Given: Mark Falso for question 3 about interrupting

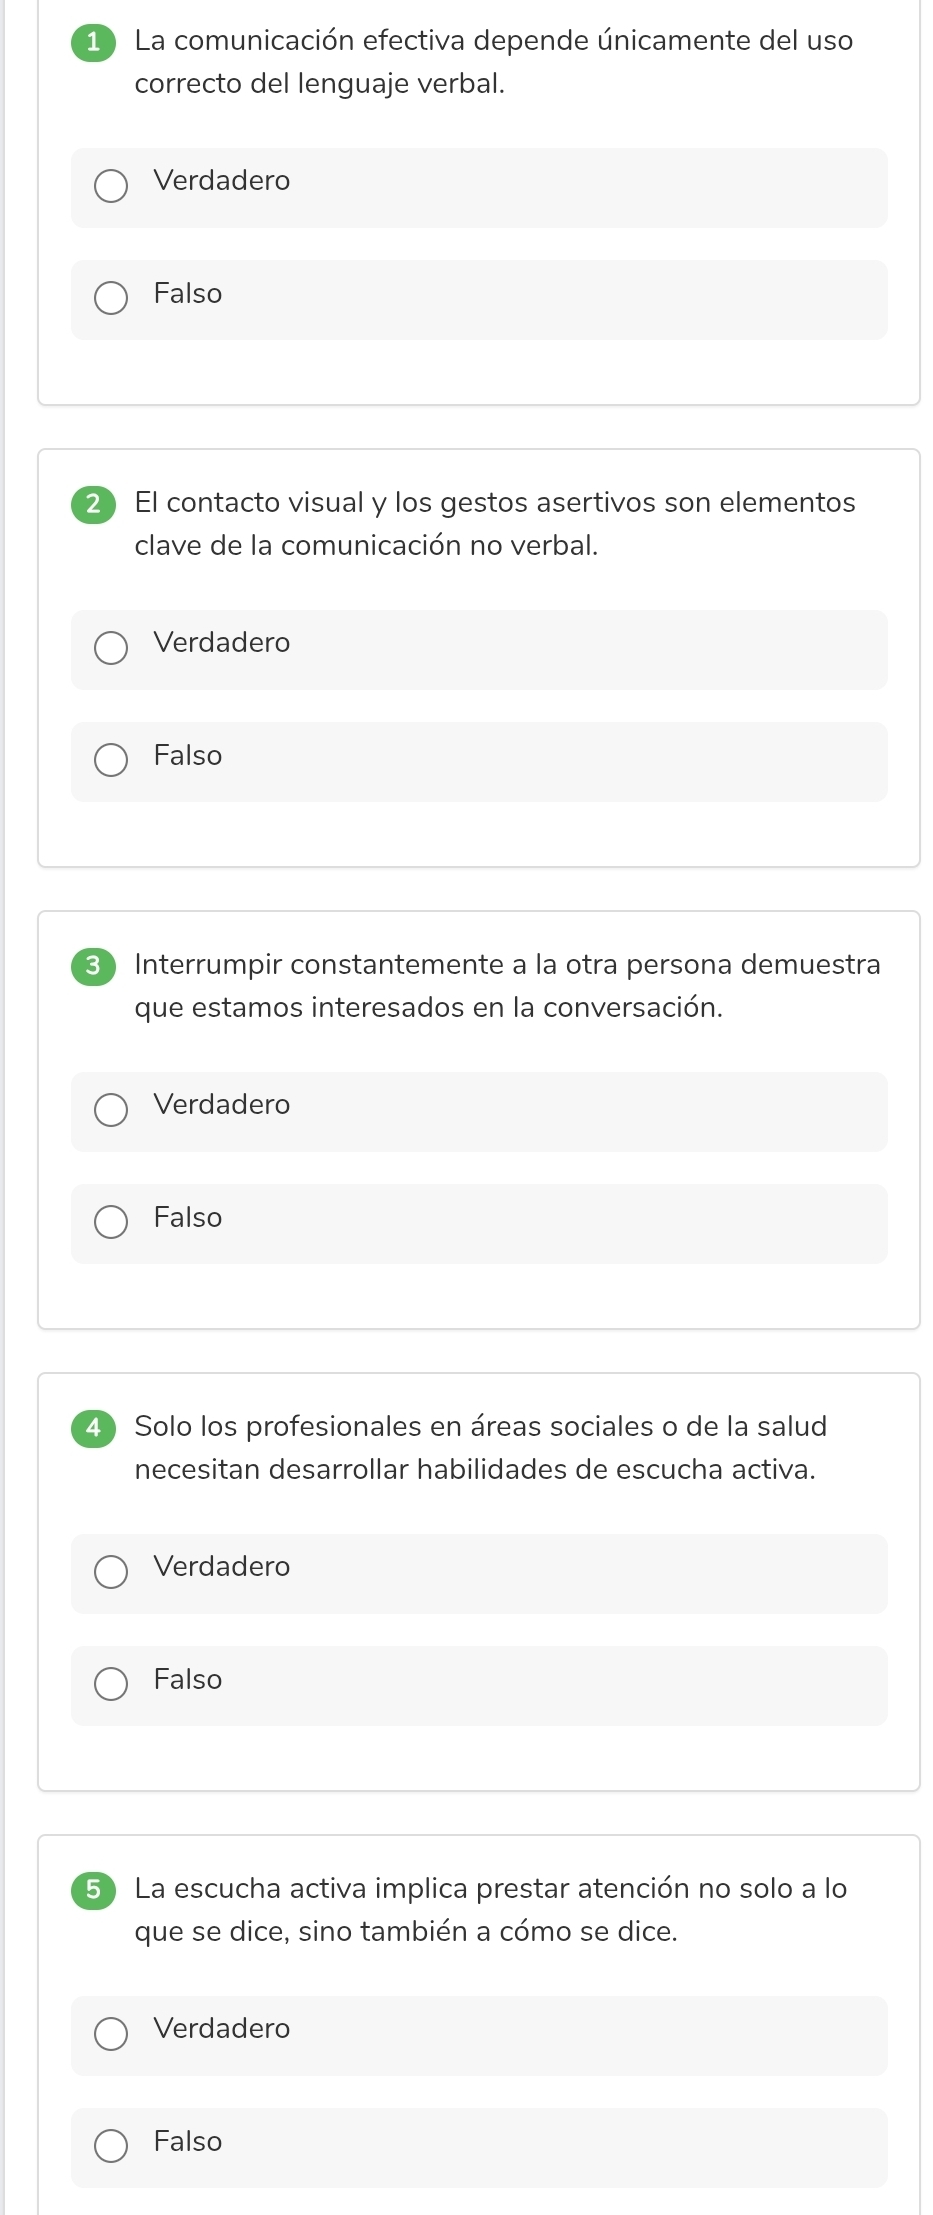Looking at the screenshot, I should [x=111, y=1222].
